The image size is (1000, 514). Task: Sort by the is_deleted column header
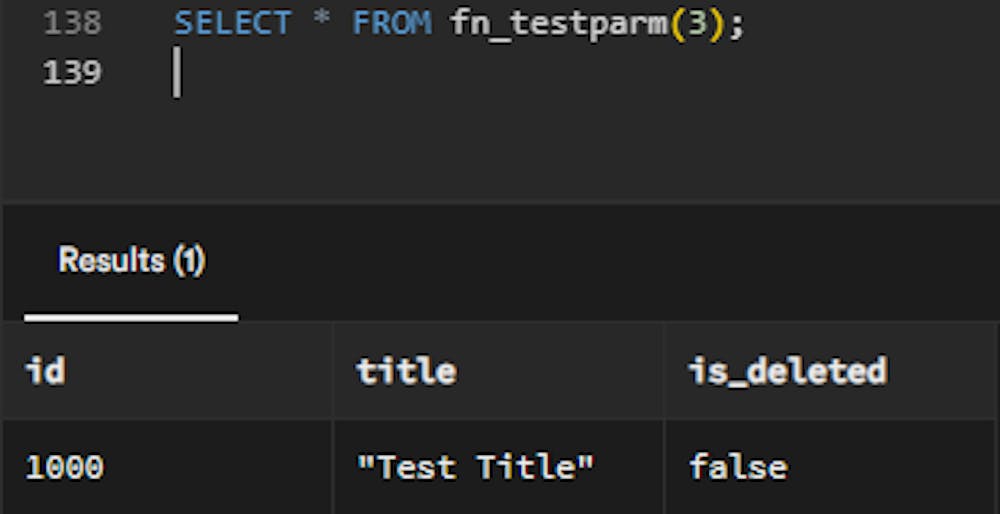pyautogui.click(x=788, y=371)
